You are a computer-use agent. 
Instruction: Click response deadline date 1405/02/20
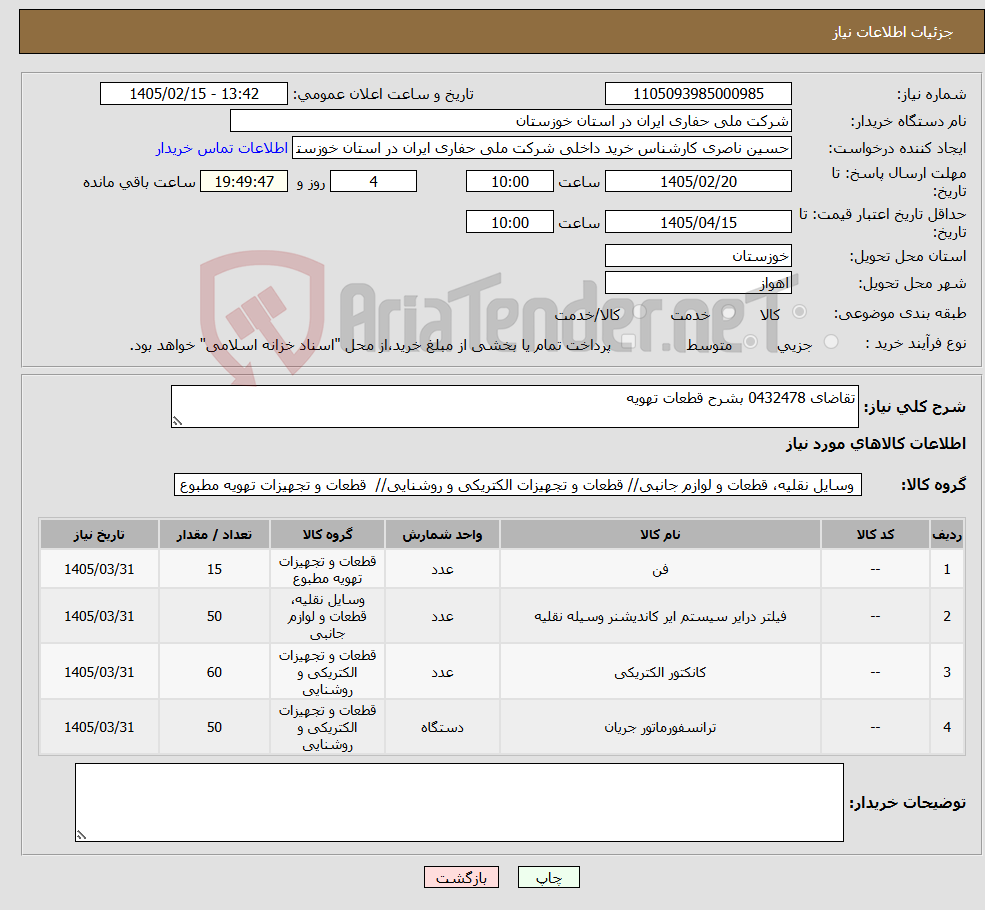(x=698, y=182)
